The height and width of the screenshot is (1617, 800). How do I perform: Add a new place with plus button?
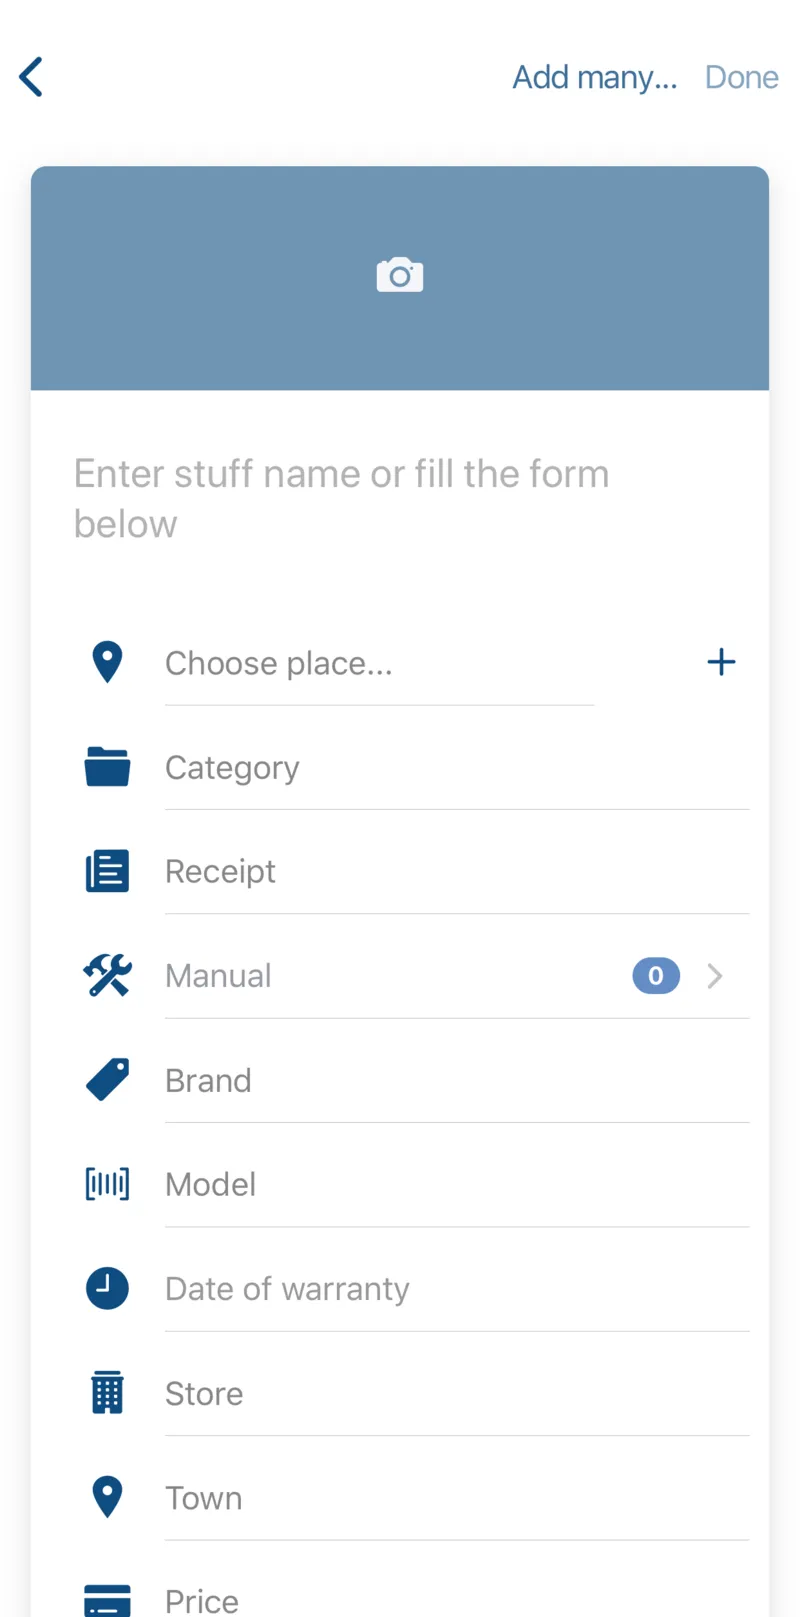(x=721, y=662)
